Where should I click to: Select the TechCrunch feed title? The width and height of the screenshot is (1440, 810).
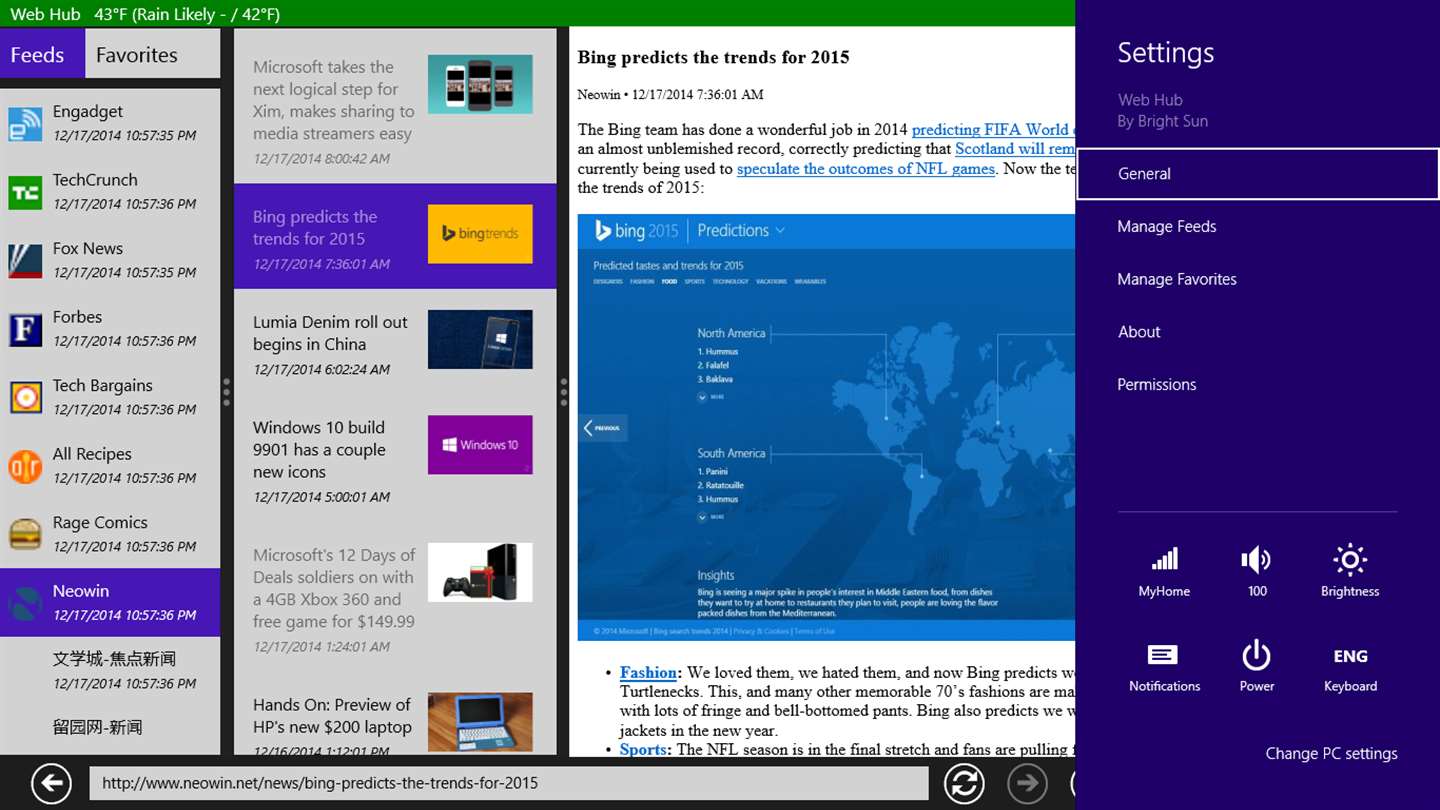click(x=95, y=180)
